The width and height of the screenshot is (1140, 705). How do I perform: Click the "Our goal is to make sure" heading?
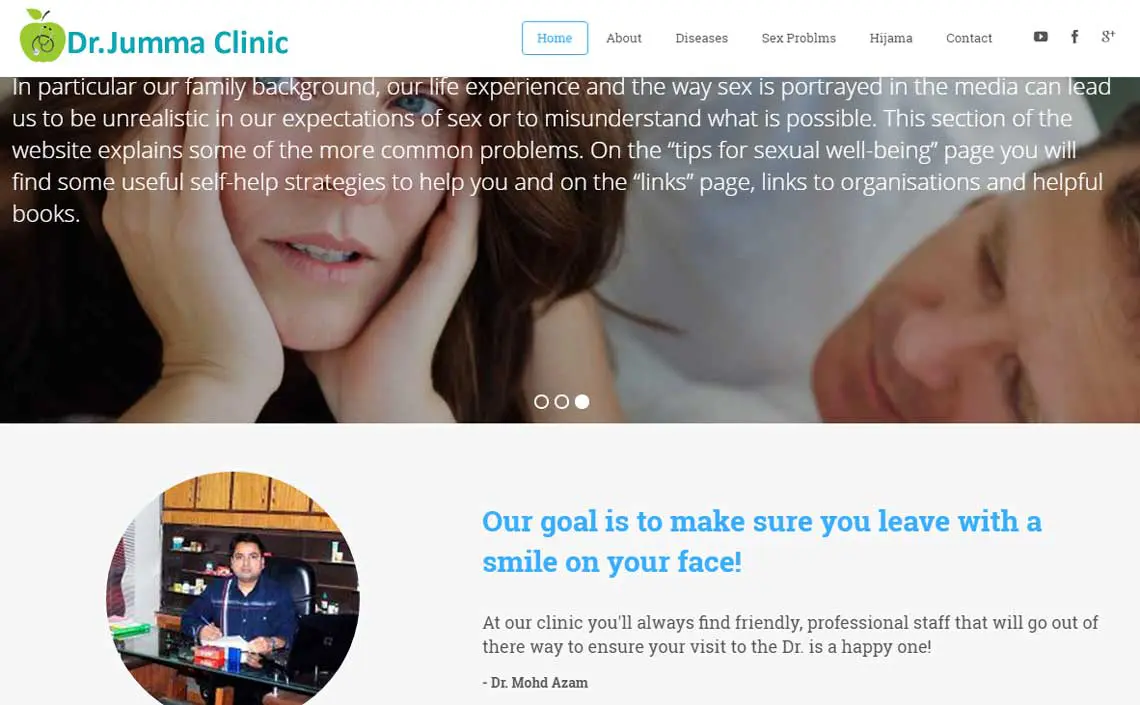(762, 541)
